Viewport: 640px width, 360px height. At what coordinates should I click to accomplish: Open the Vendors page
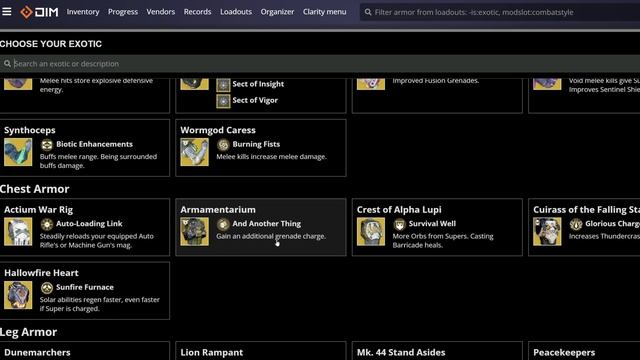[x=160, y=12]
